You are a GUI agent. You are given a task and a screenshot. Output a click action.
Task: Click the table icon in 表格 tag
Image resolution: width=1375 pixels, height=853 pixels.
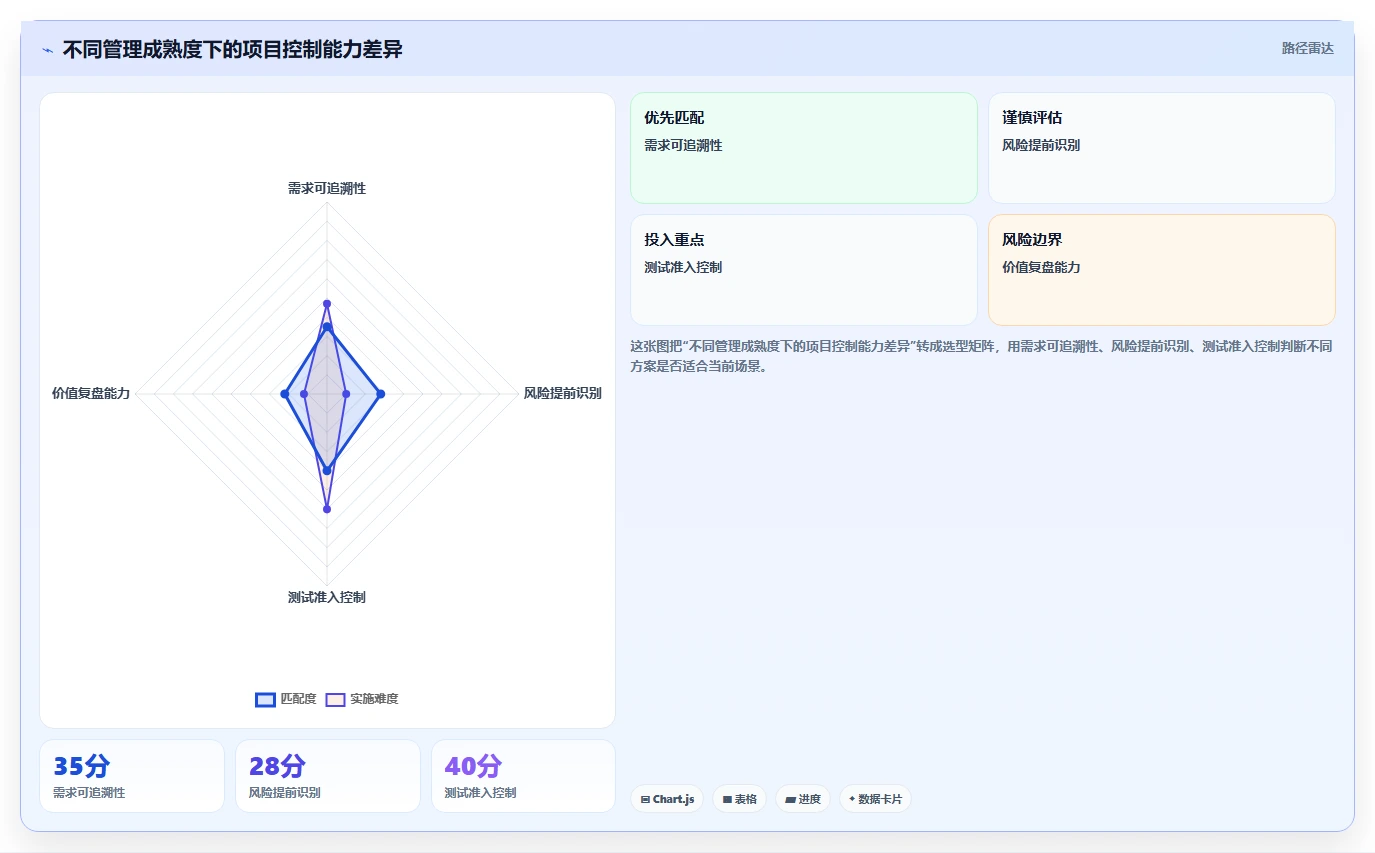[727, 800]
